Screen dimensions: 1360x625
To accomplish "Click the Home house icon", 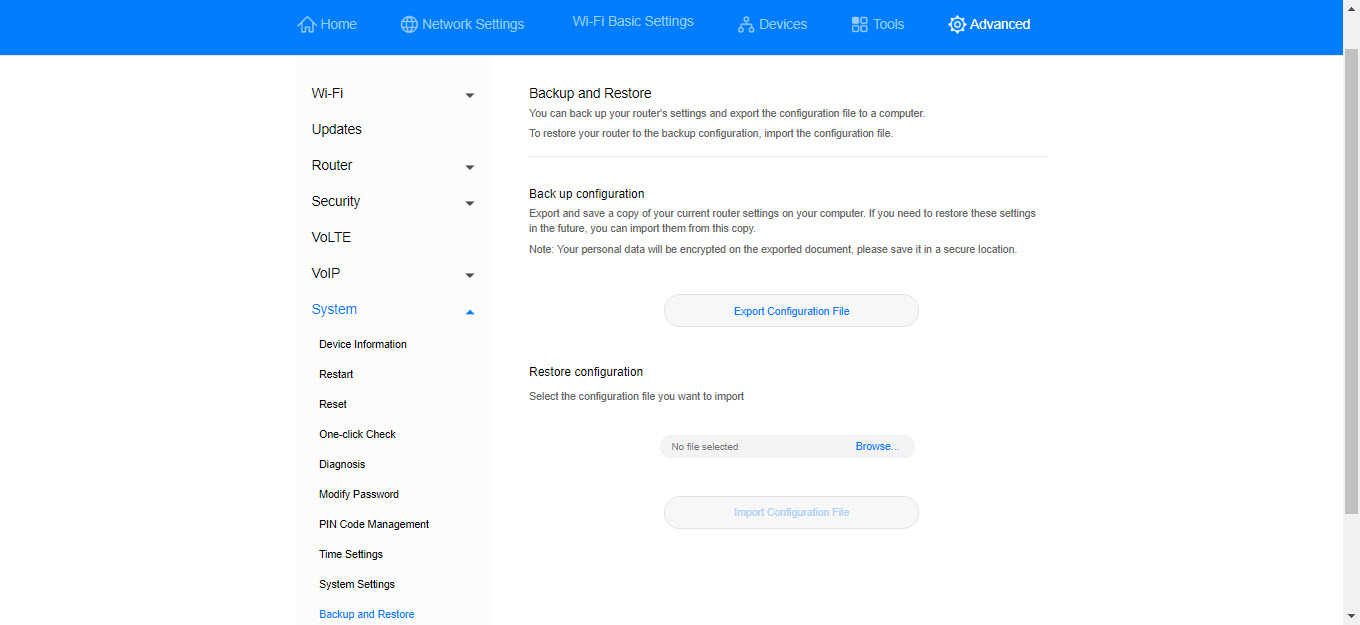I will pyautogui.click(x=307, y=24).
